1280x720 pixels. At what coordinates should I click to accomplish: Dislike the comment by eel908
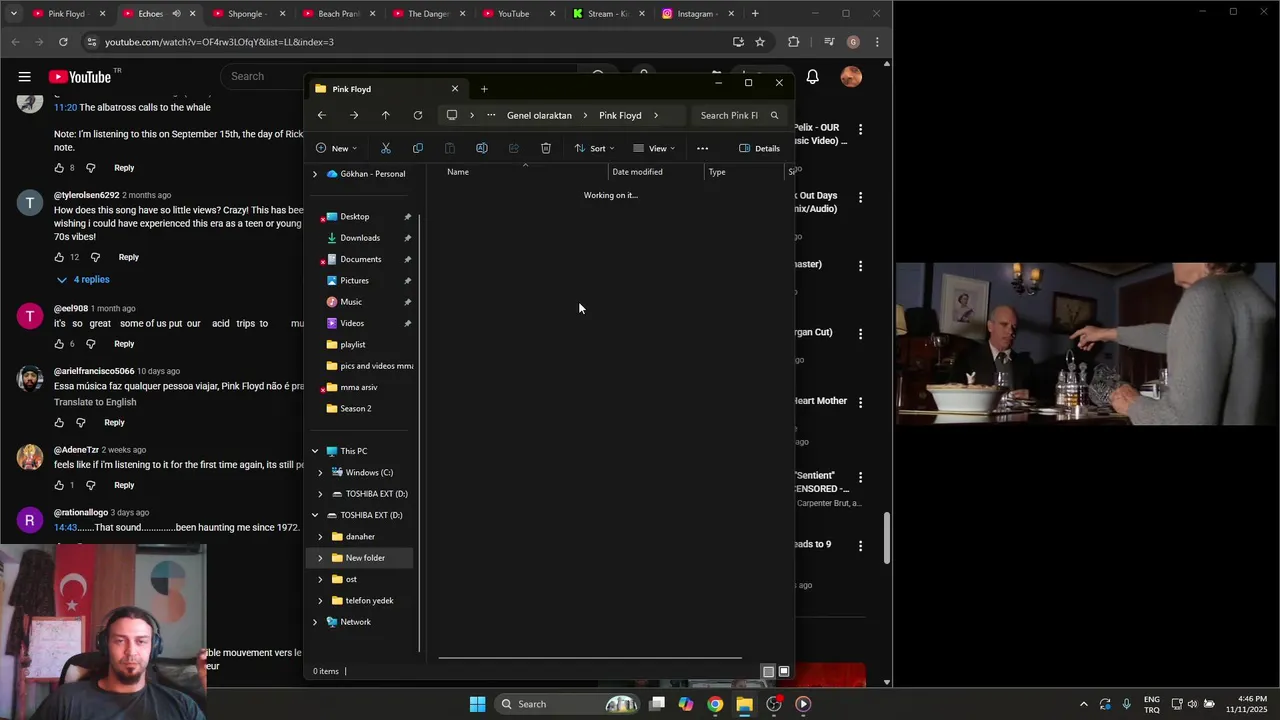click(90, 344)
